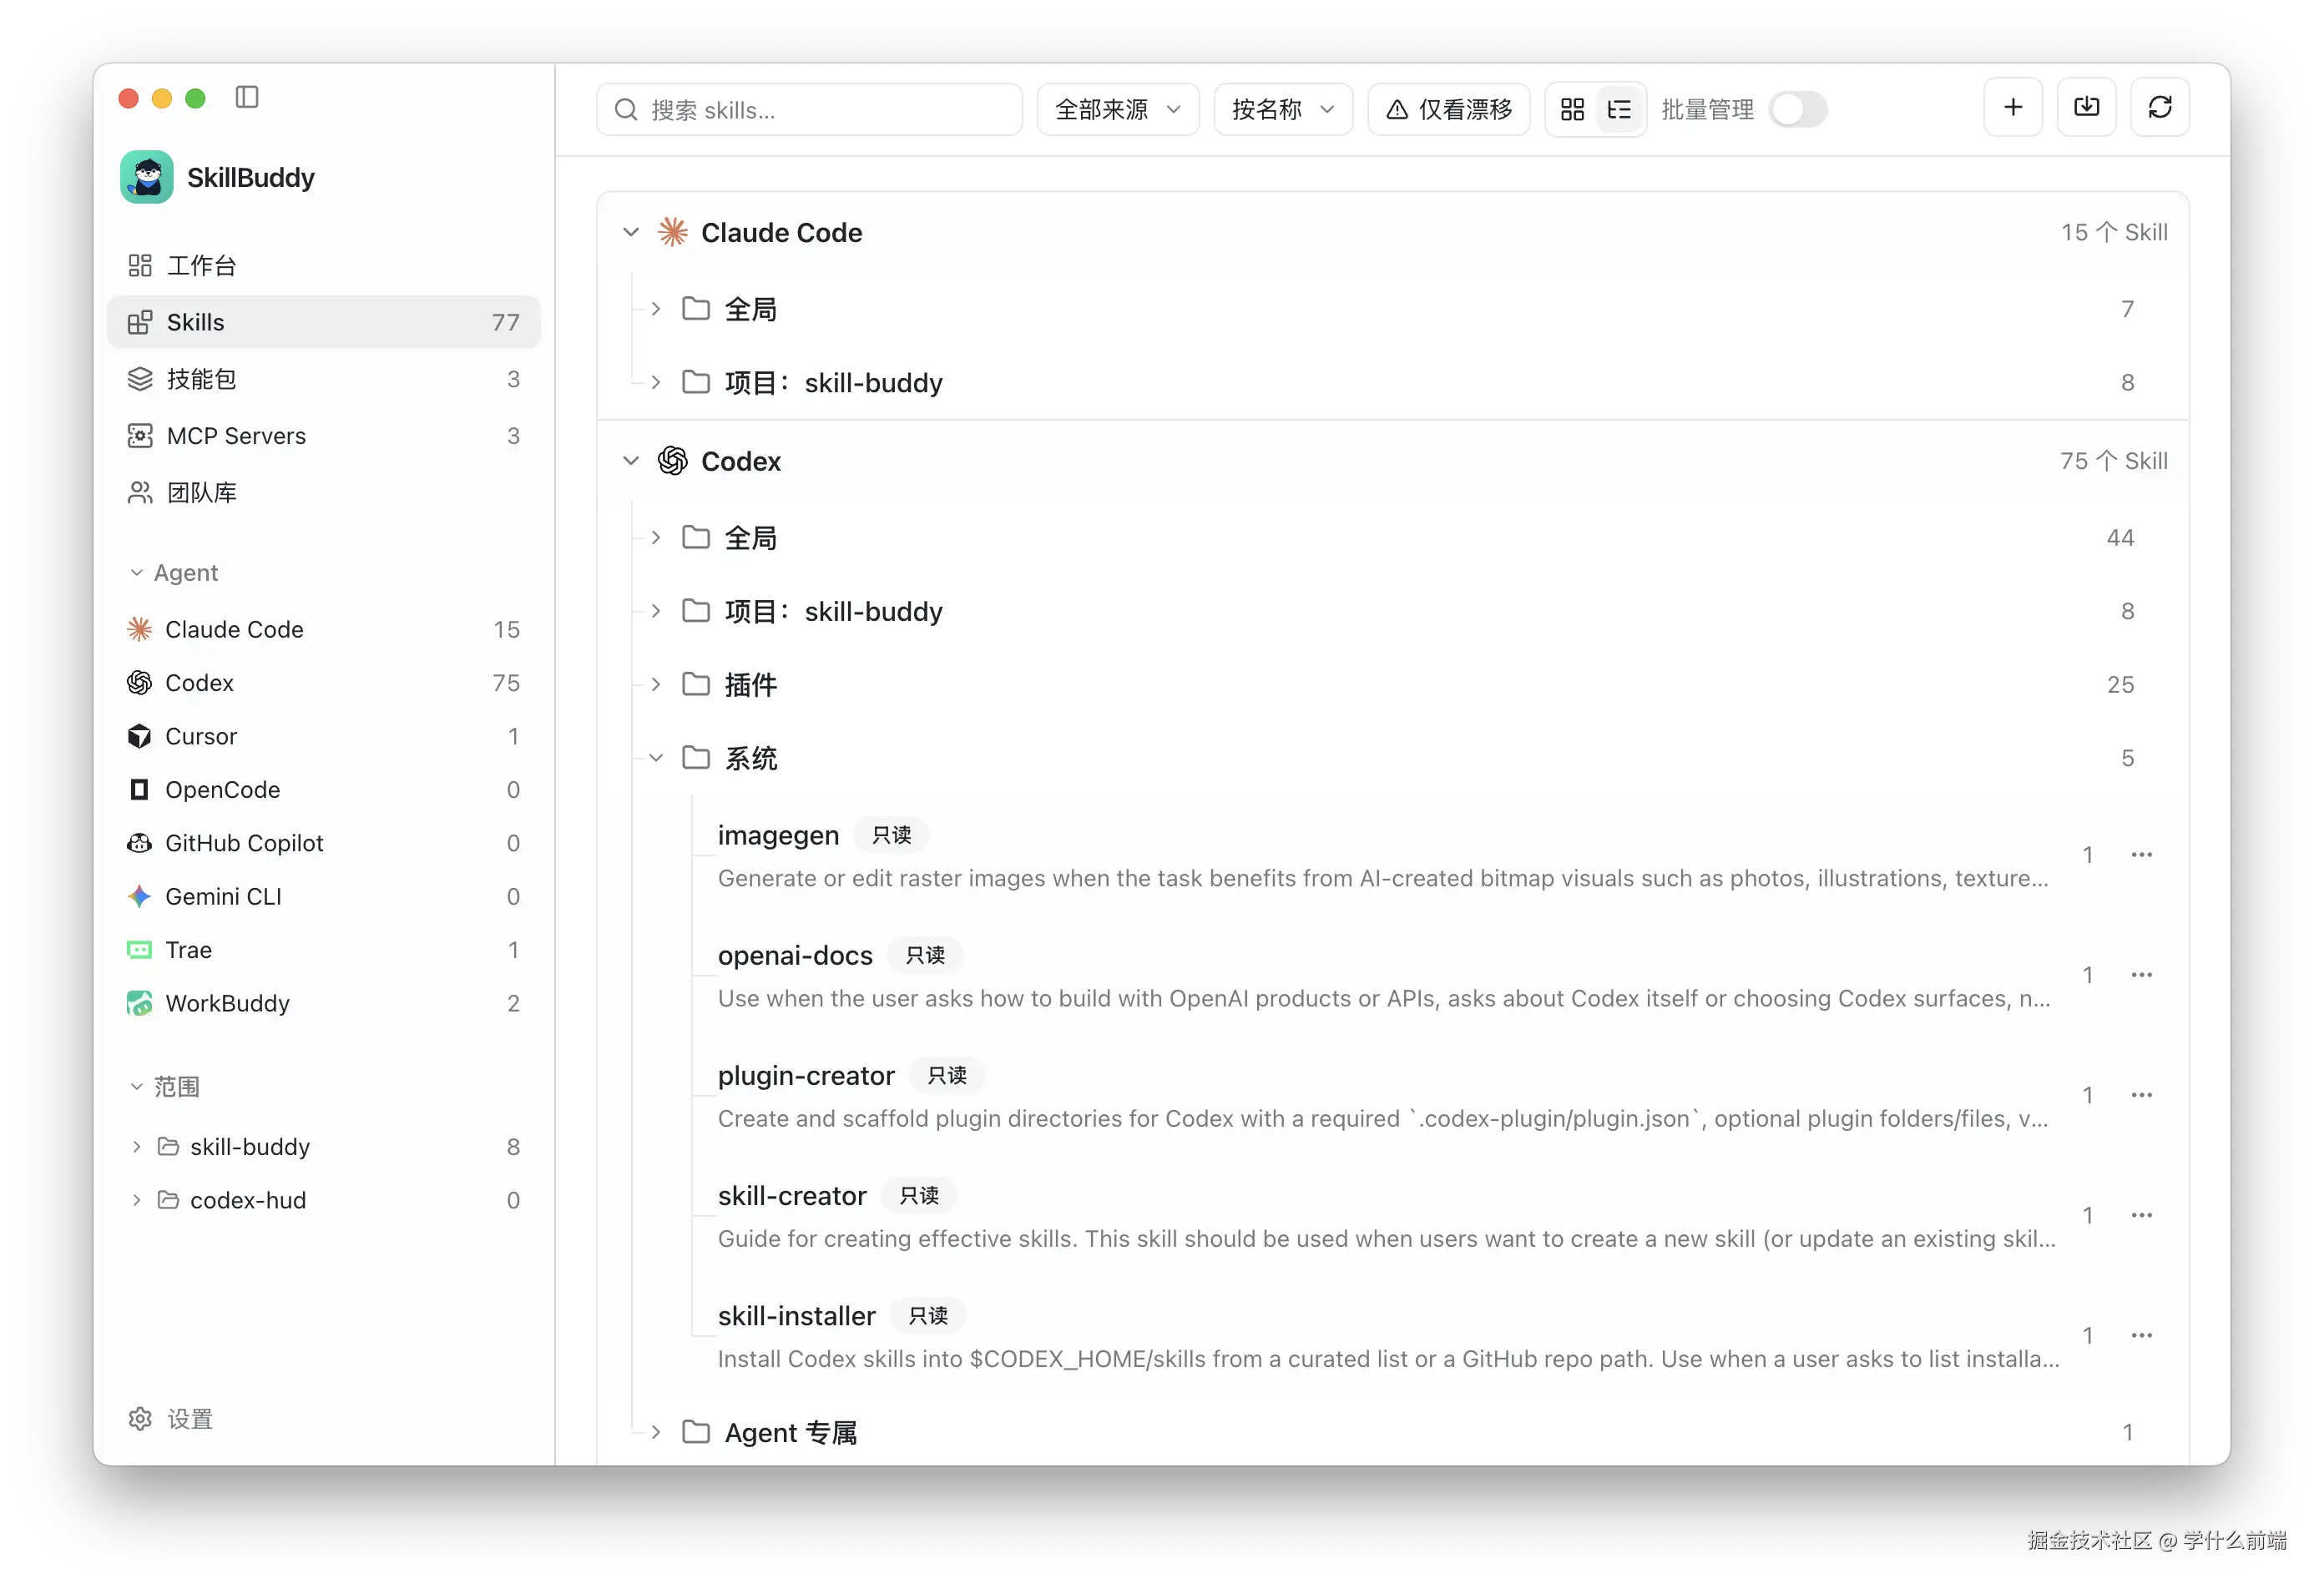Screen dimensions: 2324x1589
Task: Open the 工作台 page
Action: pyautogui.click(x=324, y=265)
